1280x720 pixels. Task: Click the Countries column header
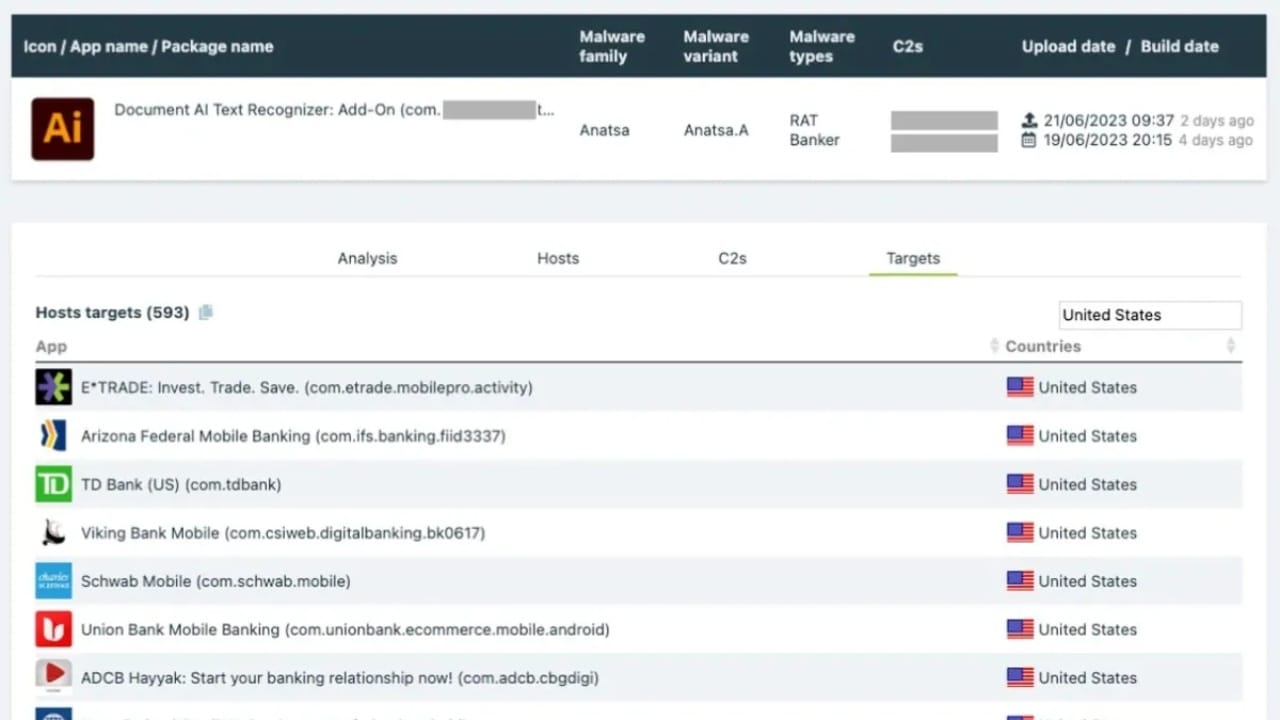coord(1043,346)
